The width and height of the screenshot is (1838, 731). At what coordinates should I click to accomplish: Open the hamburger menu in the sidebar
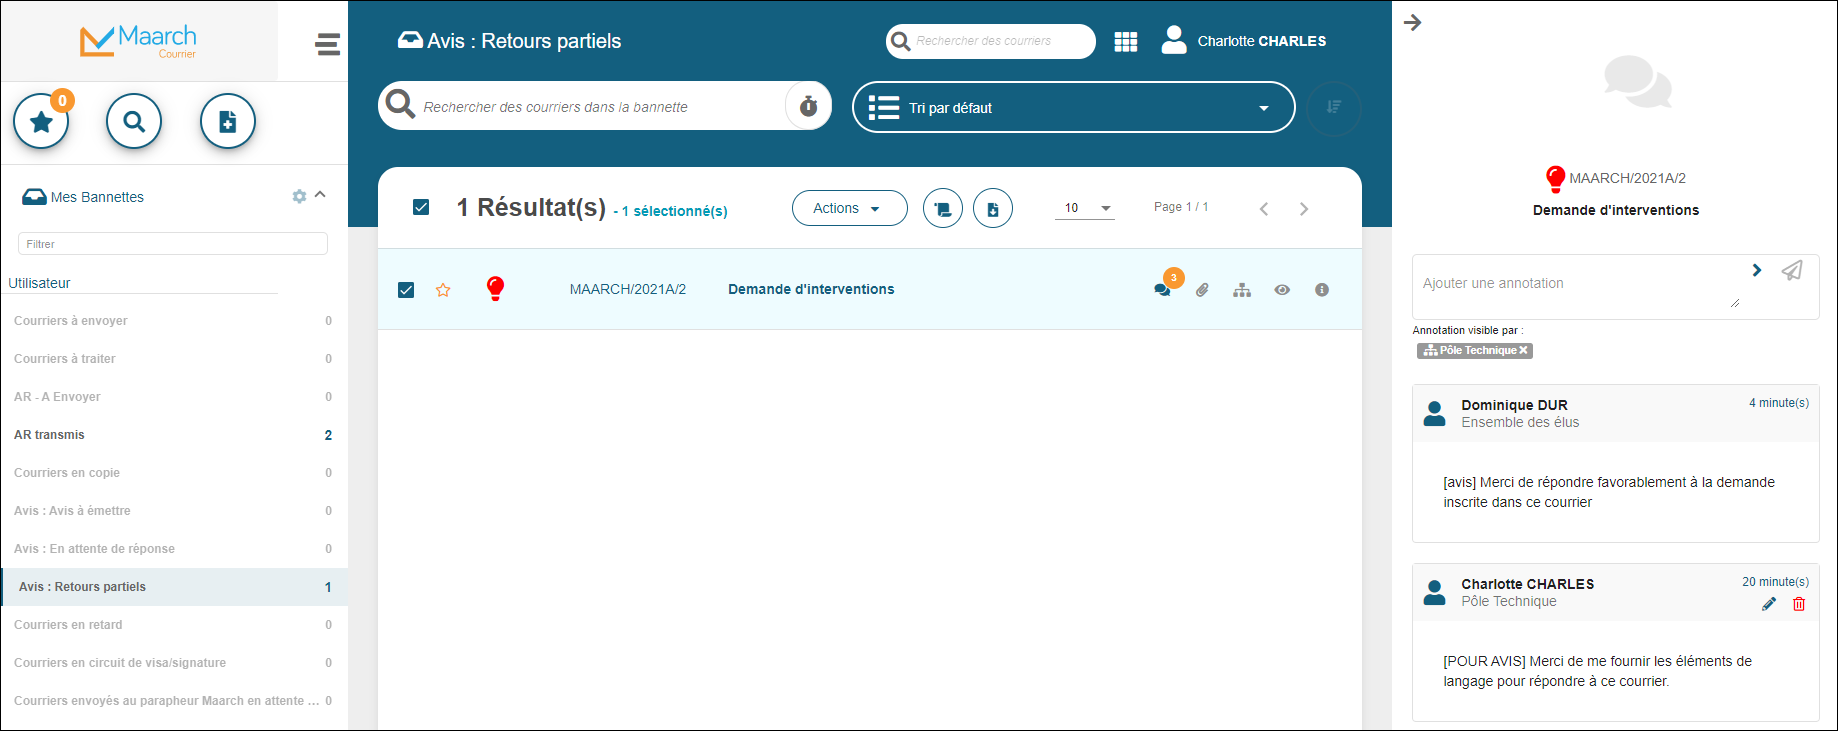pos(327,44)
